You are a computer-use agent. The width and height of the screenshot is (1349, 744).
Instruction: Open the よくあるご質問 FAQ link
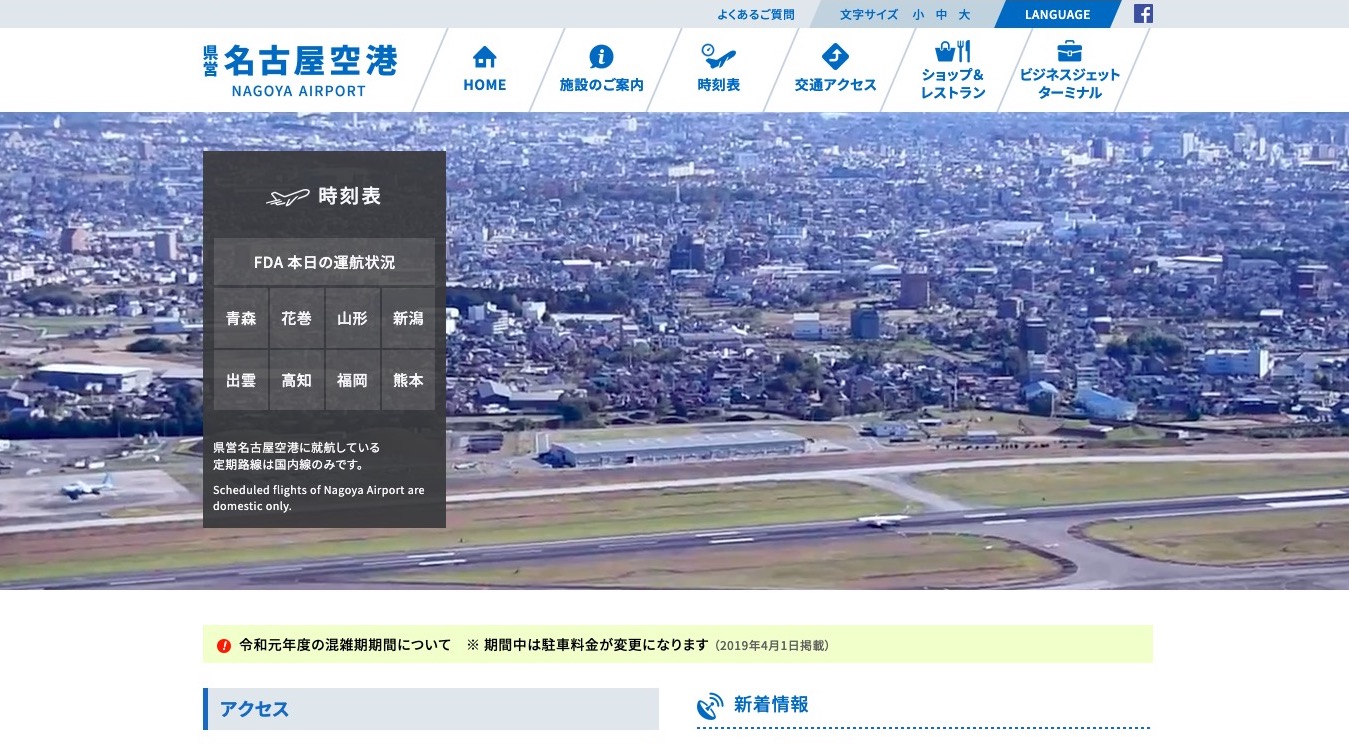pos(755,15)
